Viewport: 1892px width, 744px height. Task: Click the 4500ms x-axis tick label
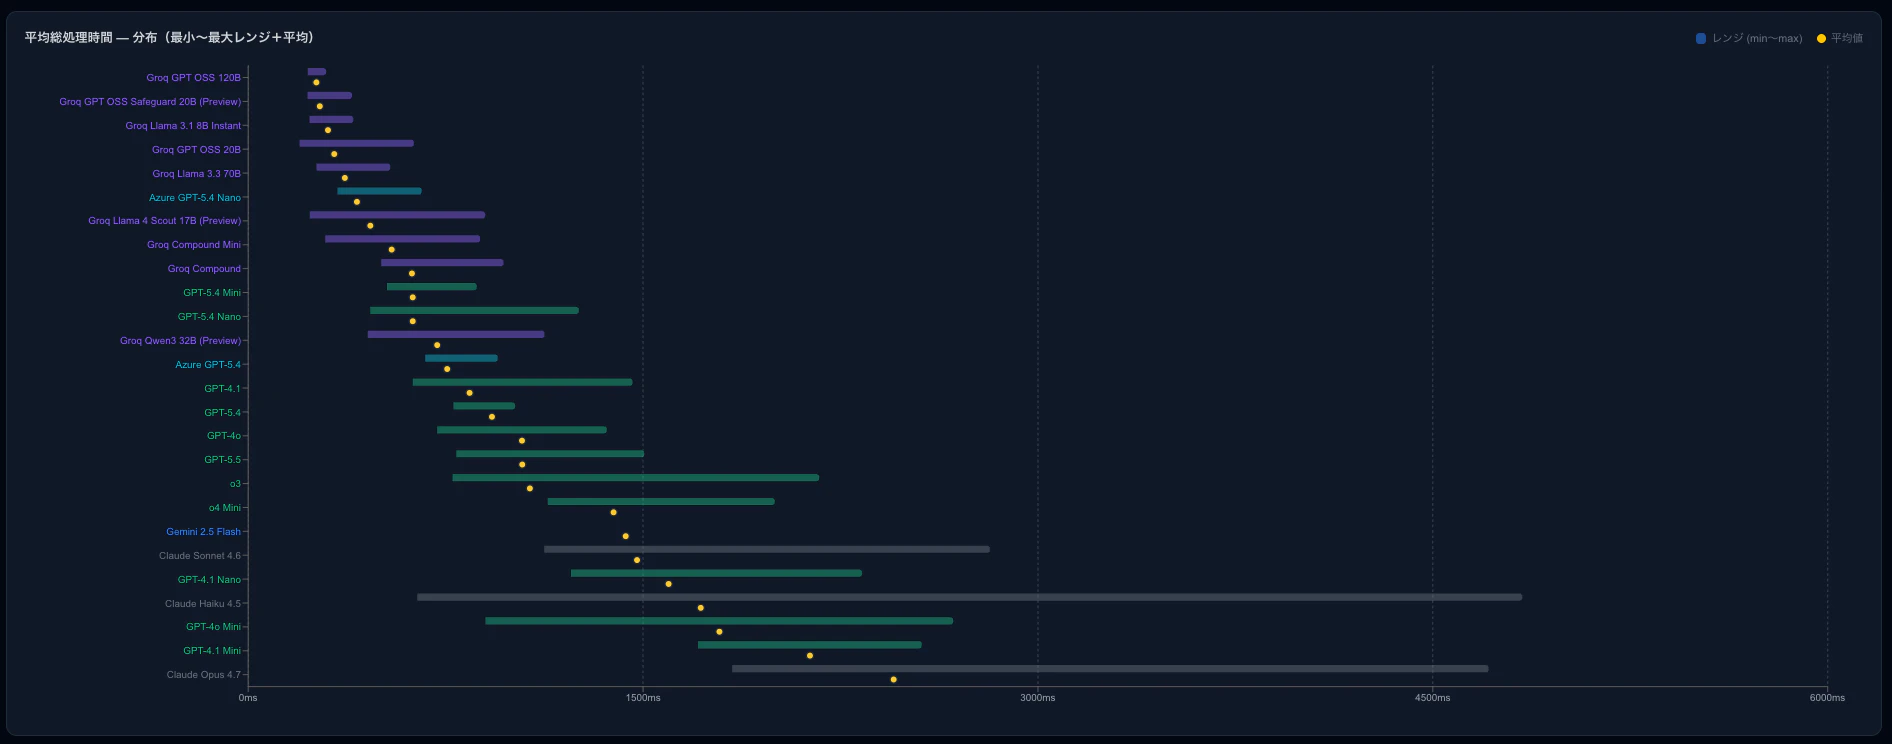[x=1433, y=698]
